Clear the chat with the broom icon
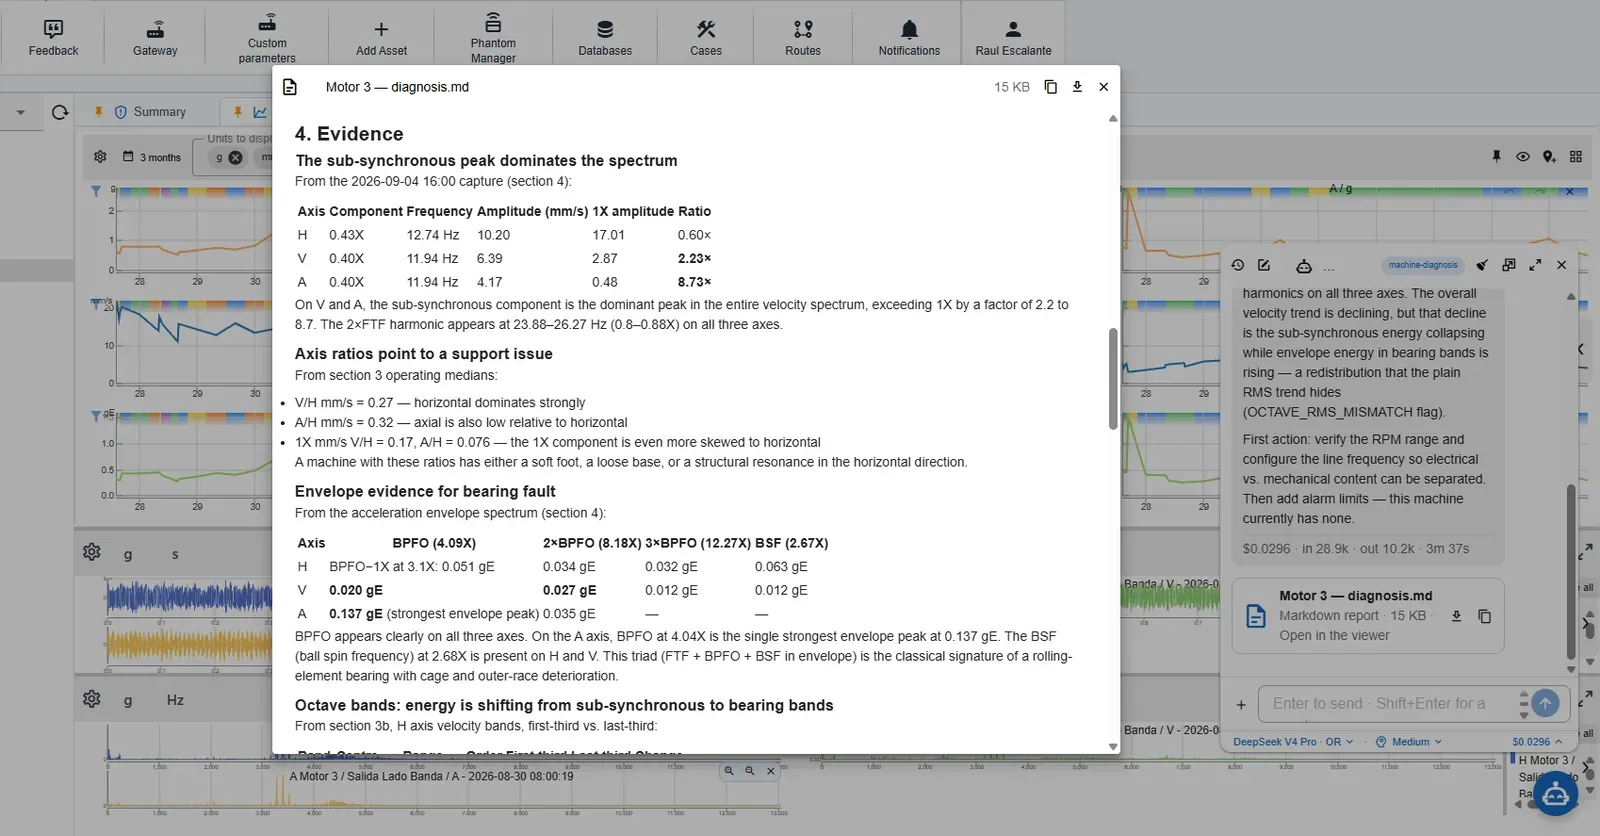 (x=1482, y=265)
